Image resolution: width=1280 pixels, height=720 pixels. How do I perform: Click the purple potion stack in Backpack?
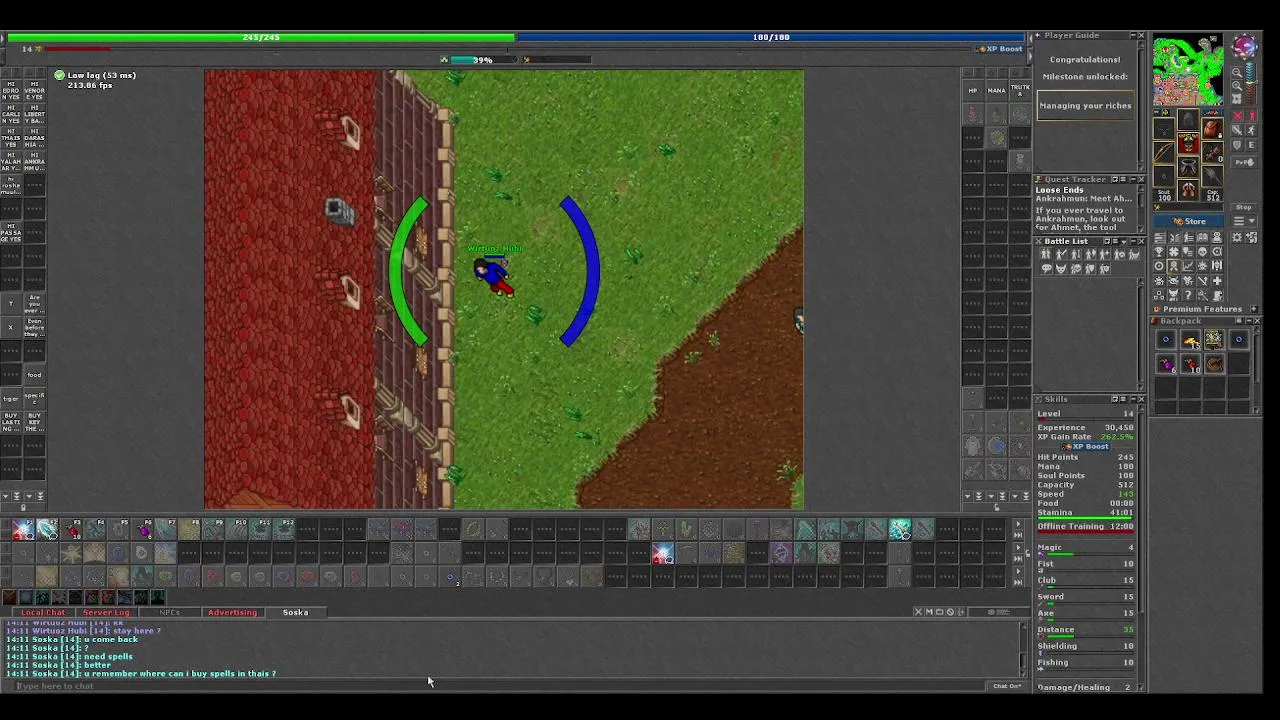point(1166,364)
